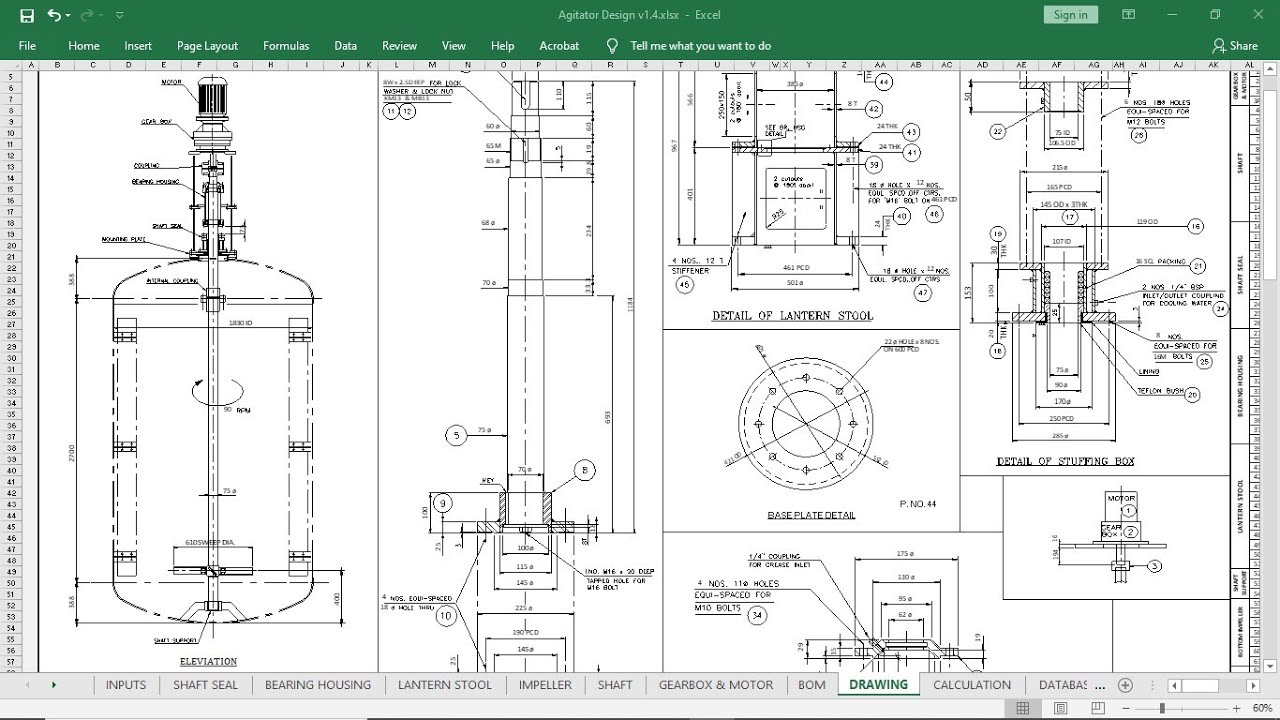Click the P. NO. 44 text
The image size is (1280, 720).
click(918, 504)
